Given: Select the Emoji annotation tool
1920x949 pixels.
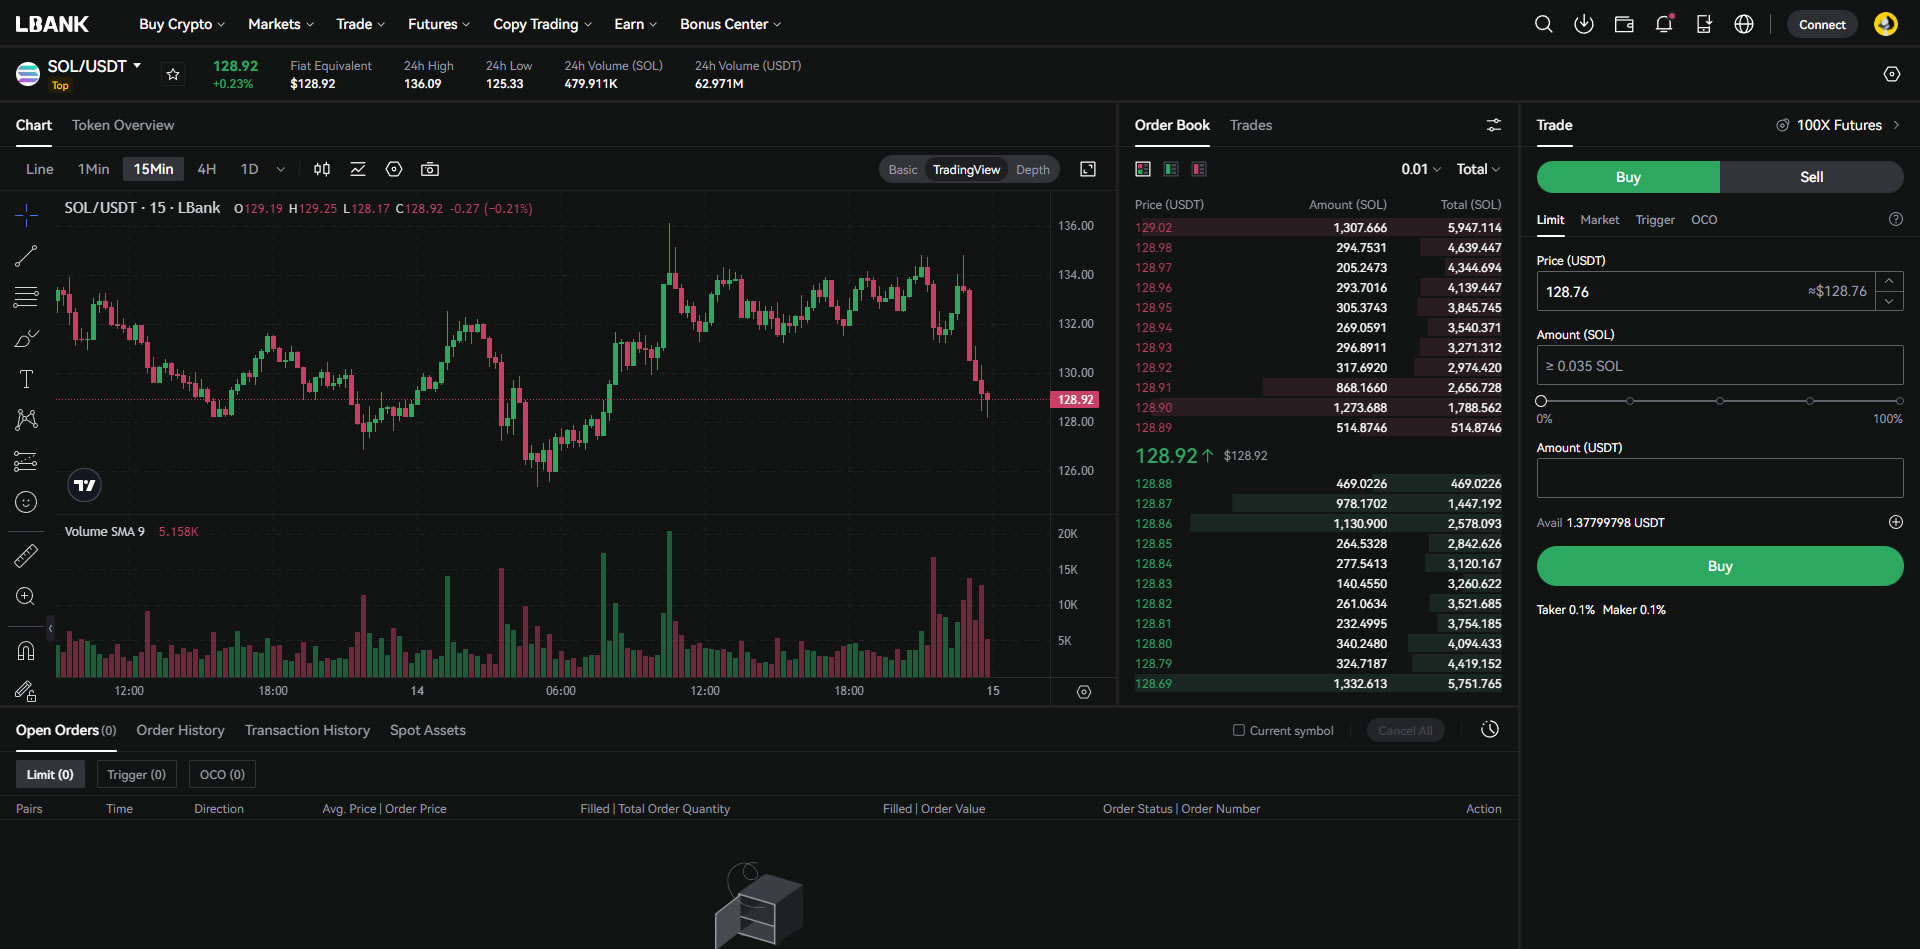Looking at the screenshot, I should [x=26, y=502].
